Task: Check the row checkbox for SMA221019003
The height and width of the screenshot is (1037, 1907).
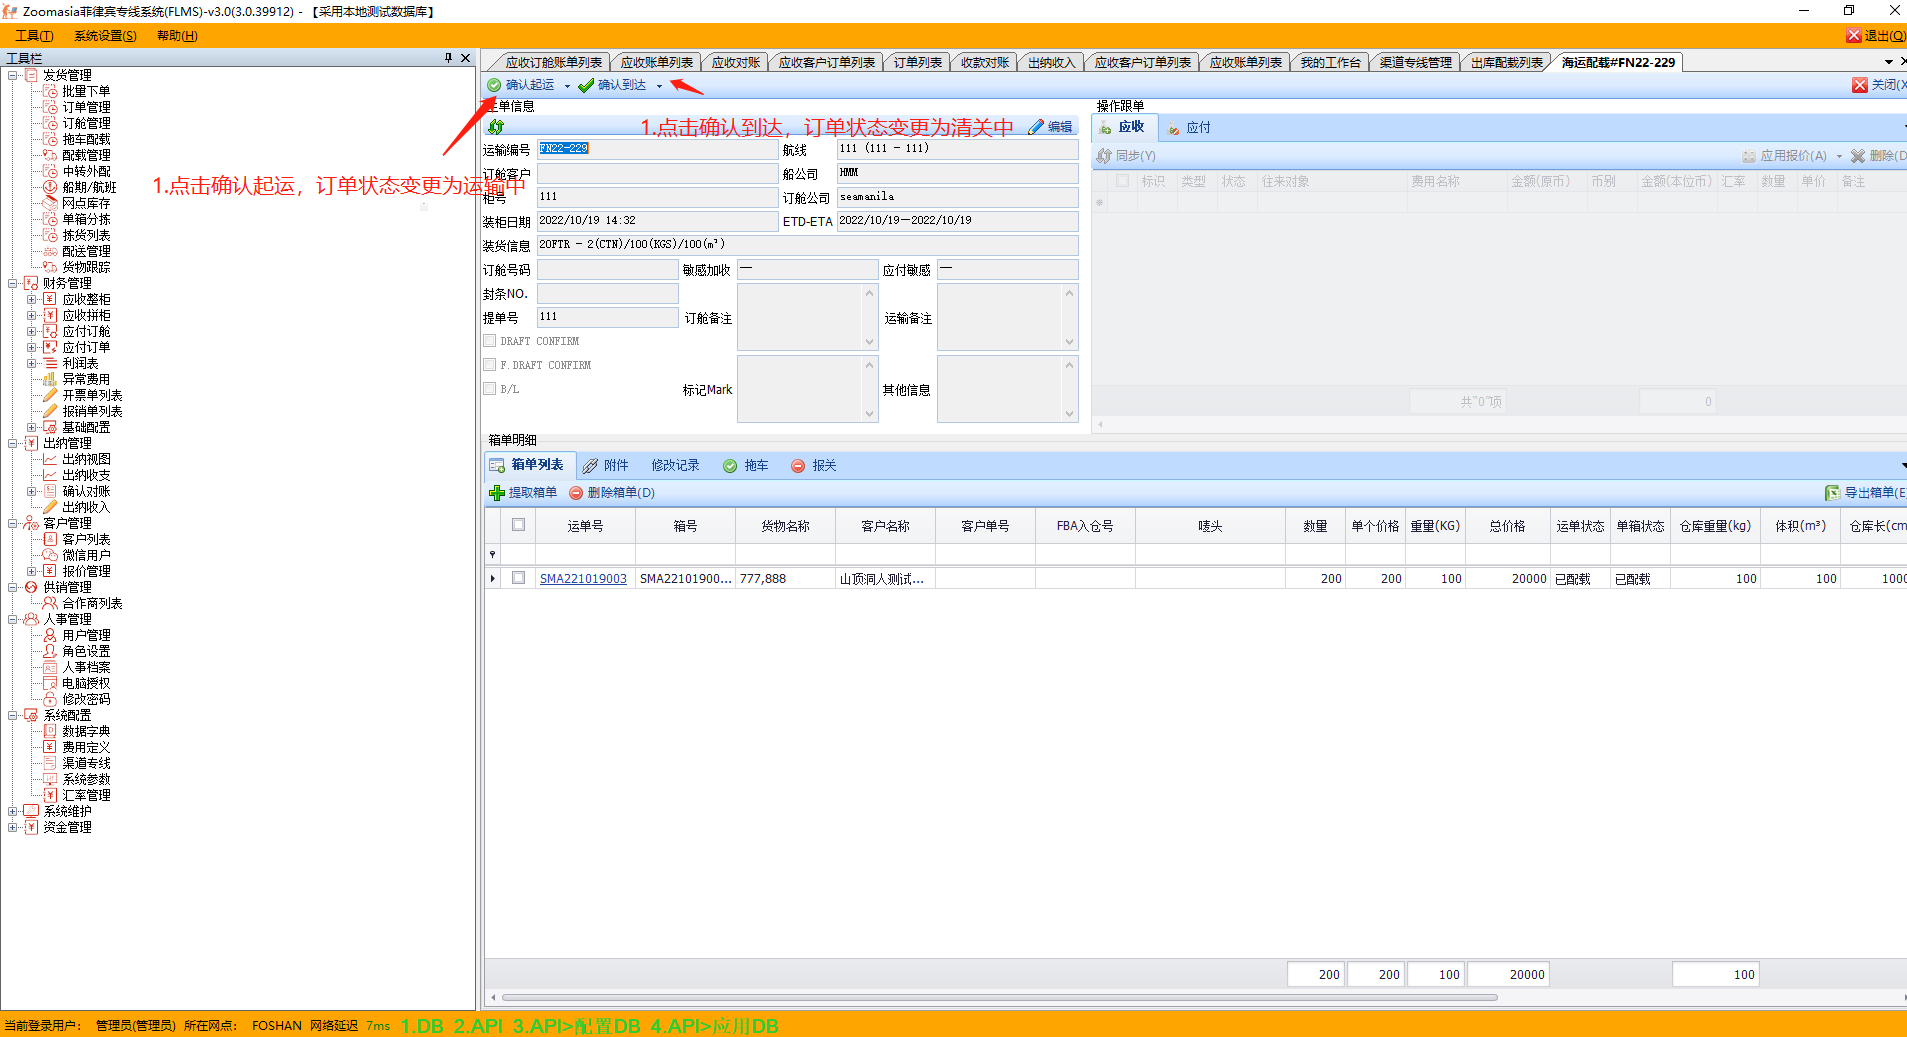Action: click(x=518, y=578)
